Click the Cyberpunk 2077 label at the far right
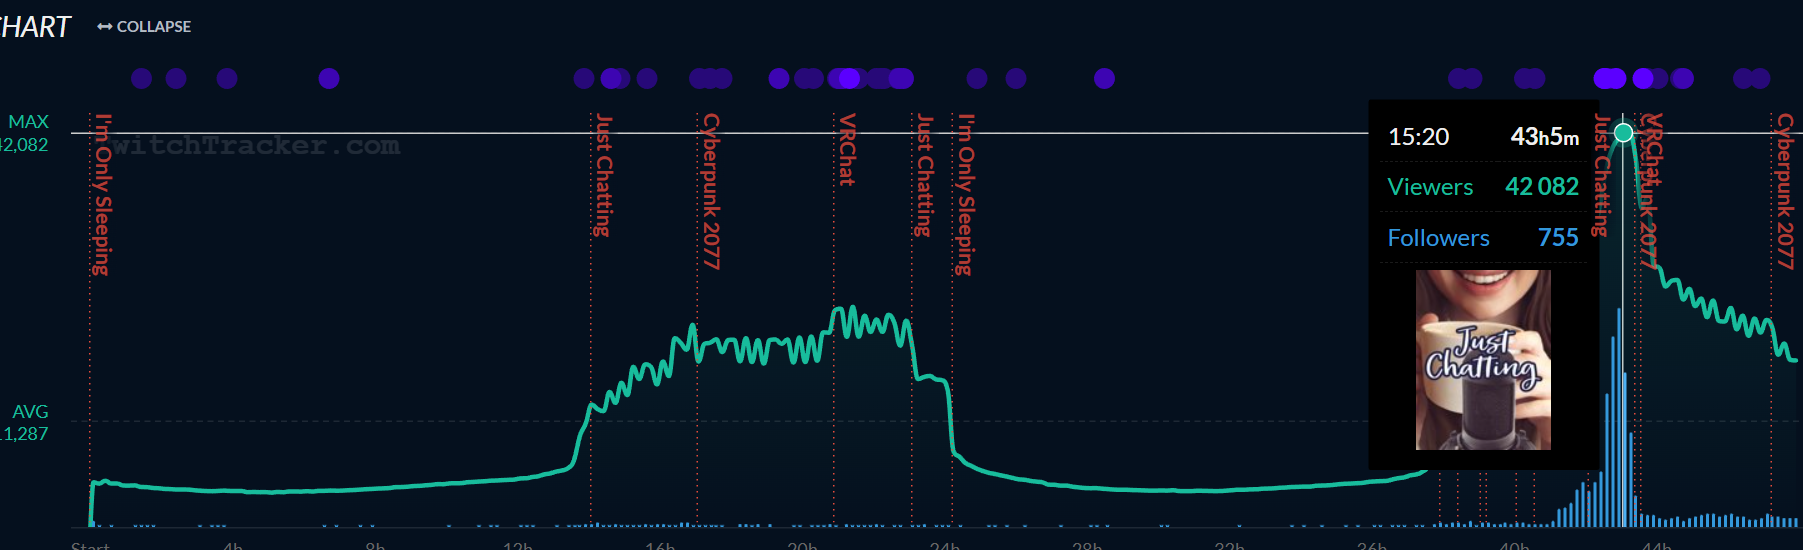This screenshot has height=550, width=1803. point(1785,191)
